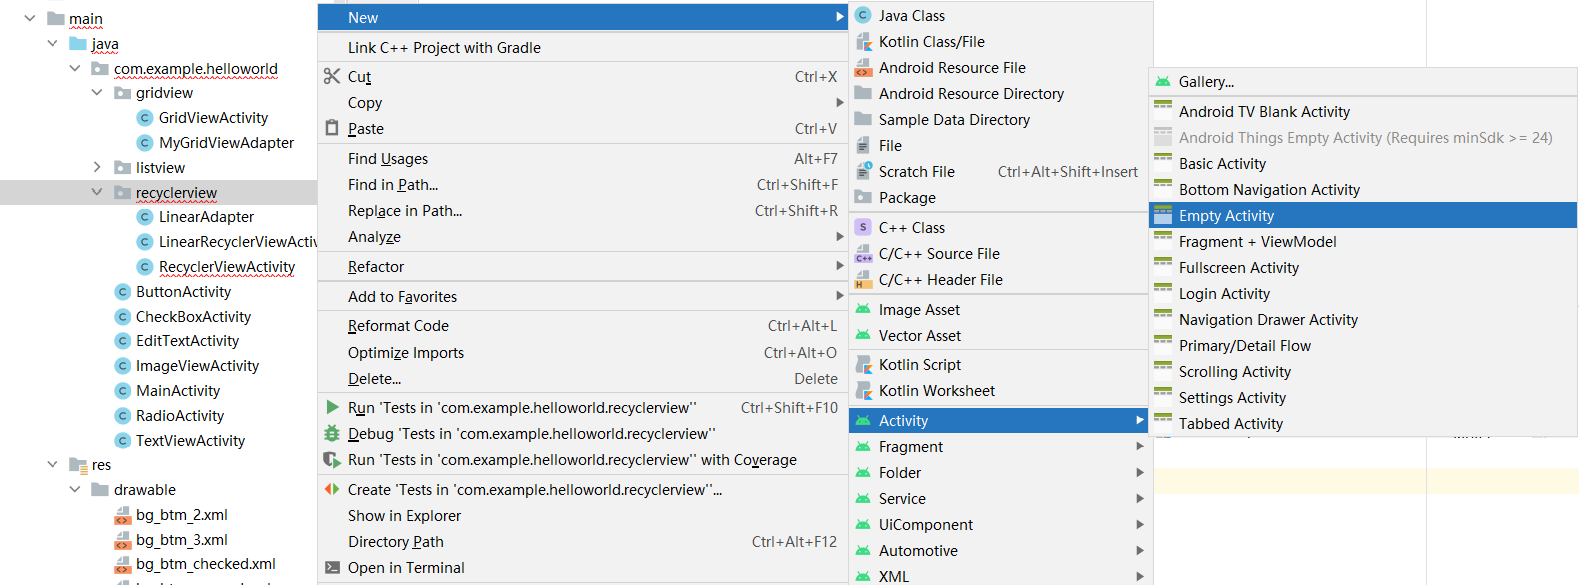
Task: Click the Scratch File icon
Action: 863,171
